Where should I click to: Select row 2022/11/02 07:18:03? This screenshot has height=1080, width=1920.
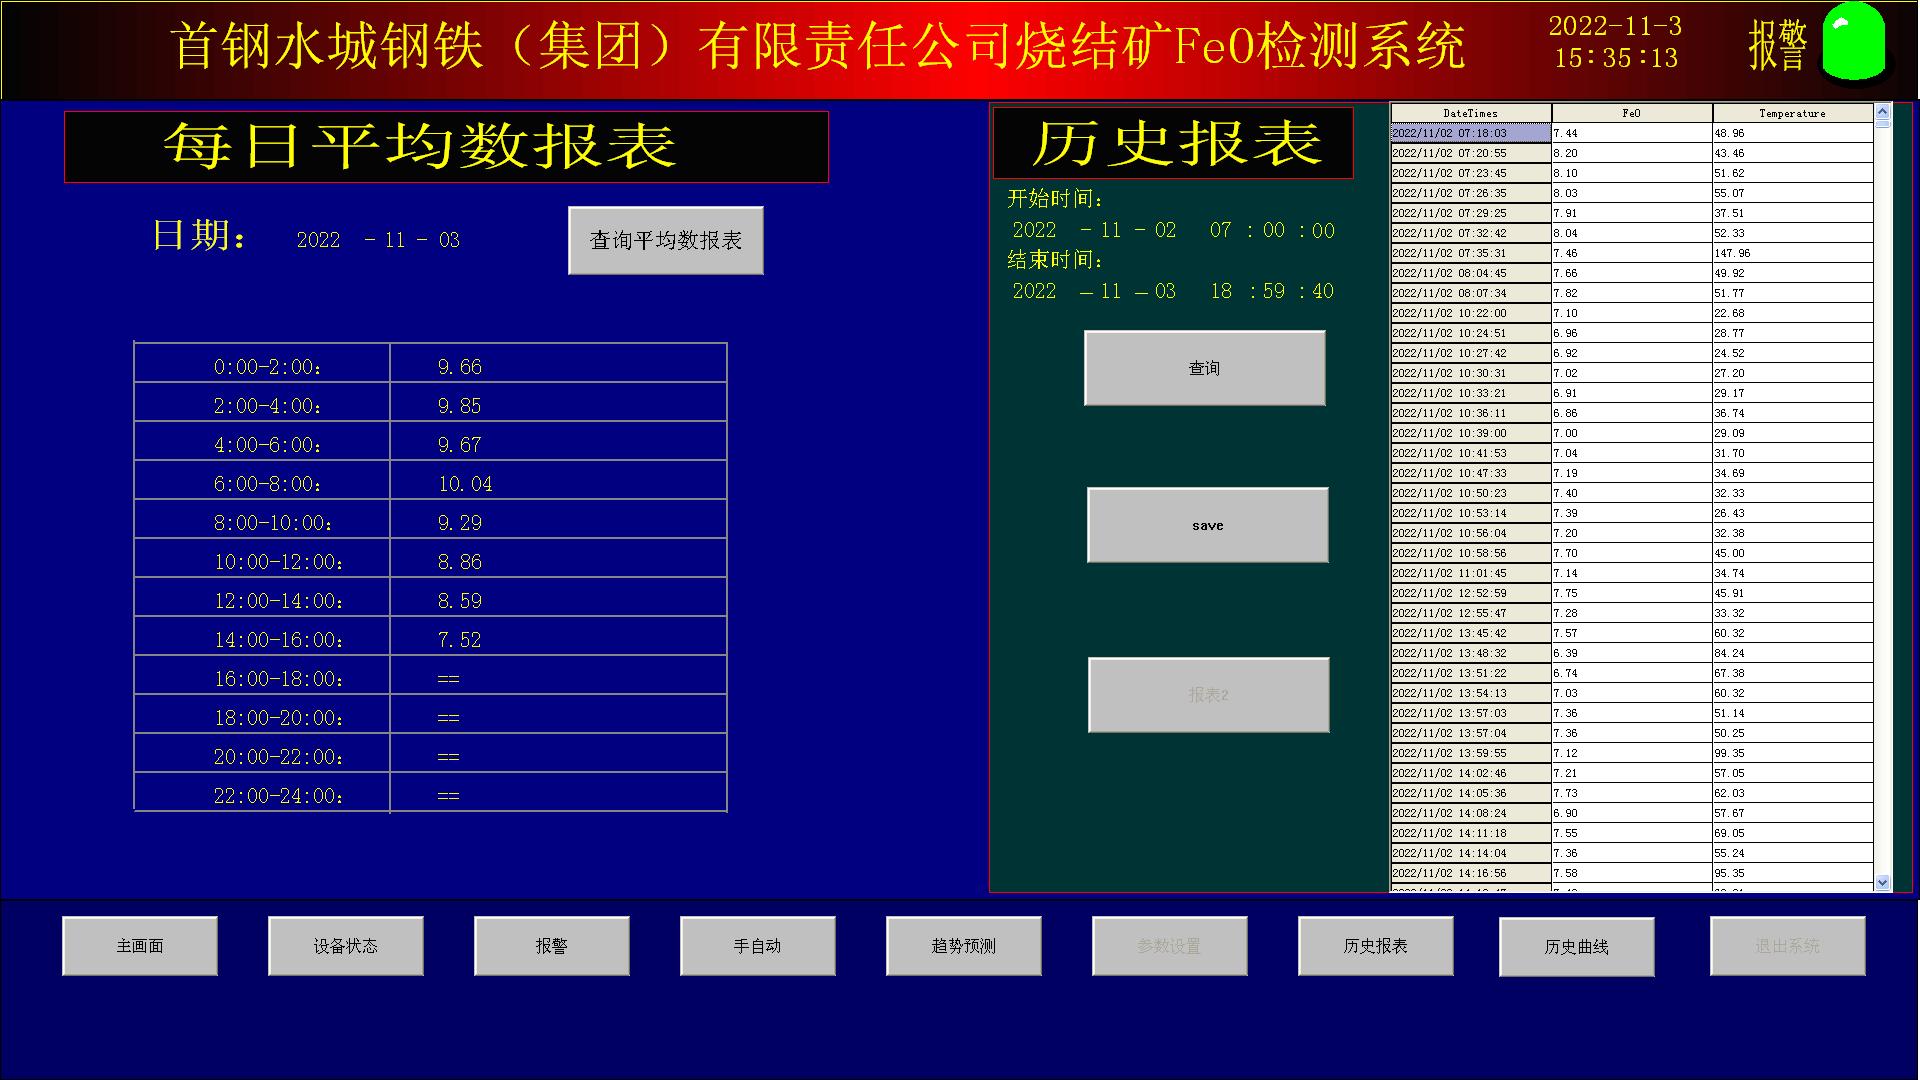[1632, 133]
